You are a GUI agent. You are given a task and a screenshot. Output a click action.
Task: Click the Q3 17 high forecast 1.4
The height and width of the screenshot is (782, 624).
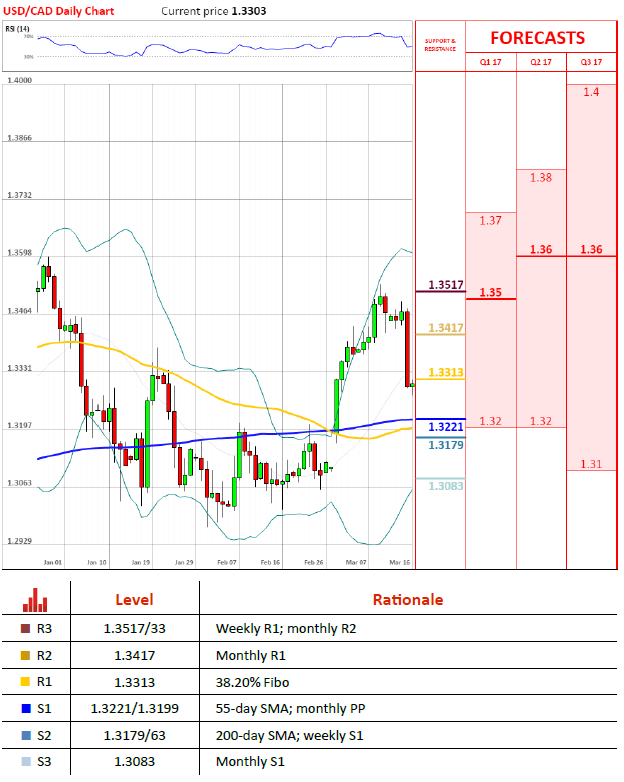591,92
